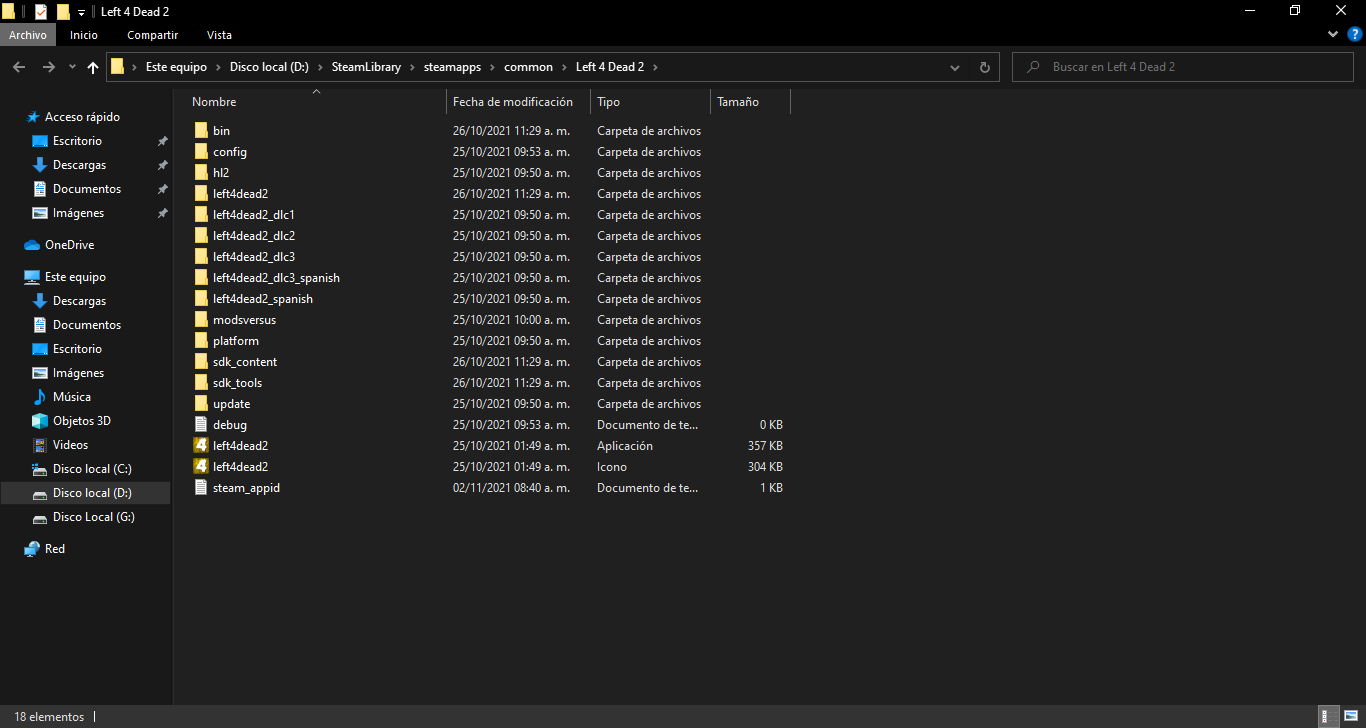Click the OneDrive cloud icon in the sidebar
Image resolution: width=1366 pixels, height=728 pixels.
click(32, 245)
